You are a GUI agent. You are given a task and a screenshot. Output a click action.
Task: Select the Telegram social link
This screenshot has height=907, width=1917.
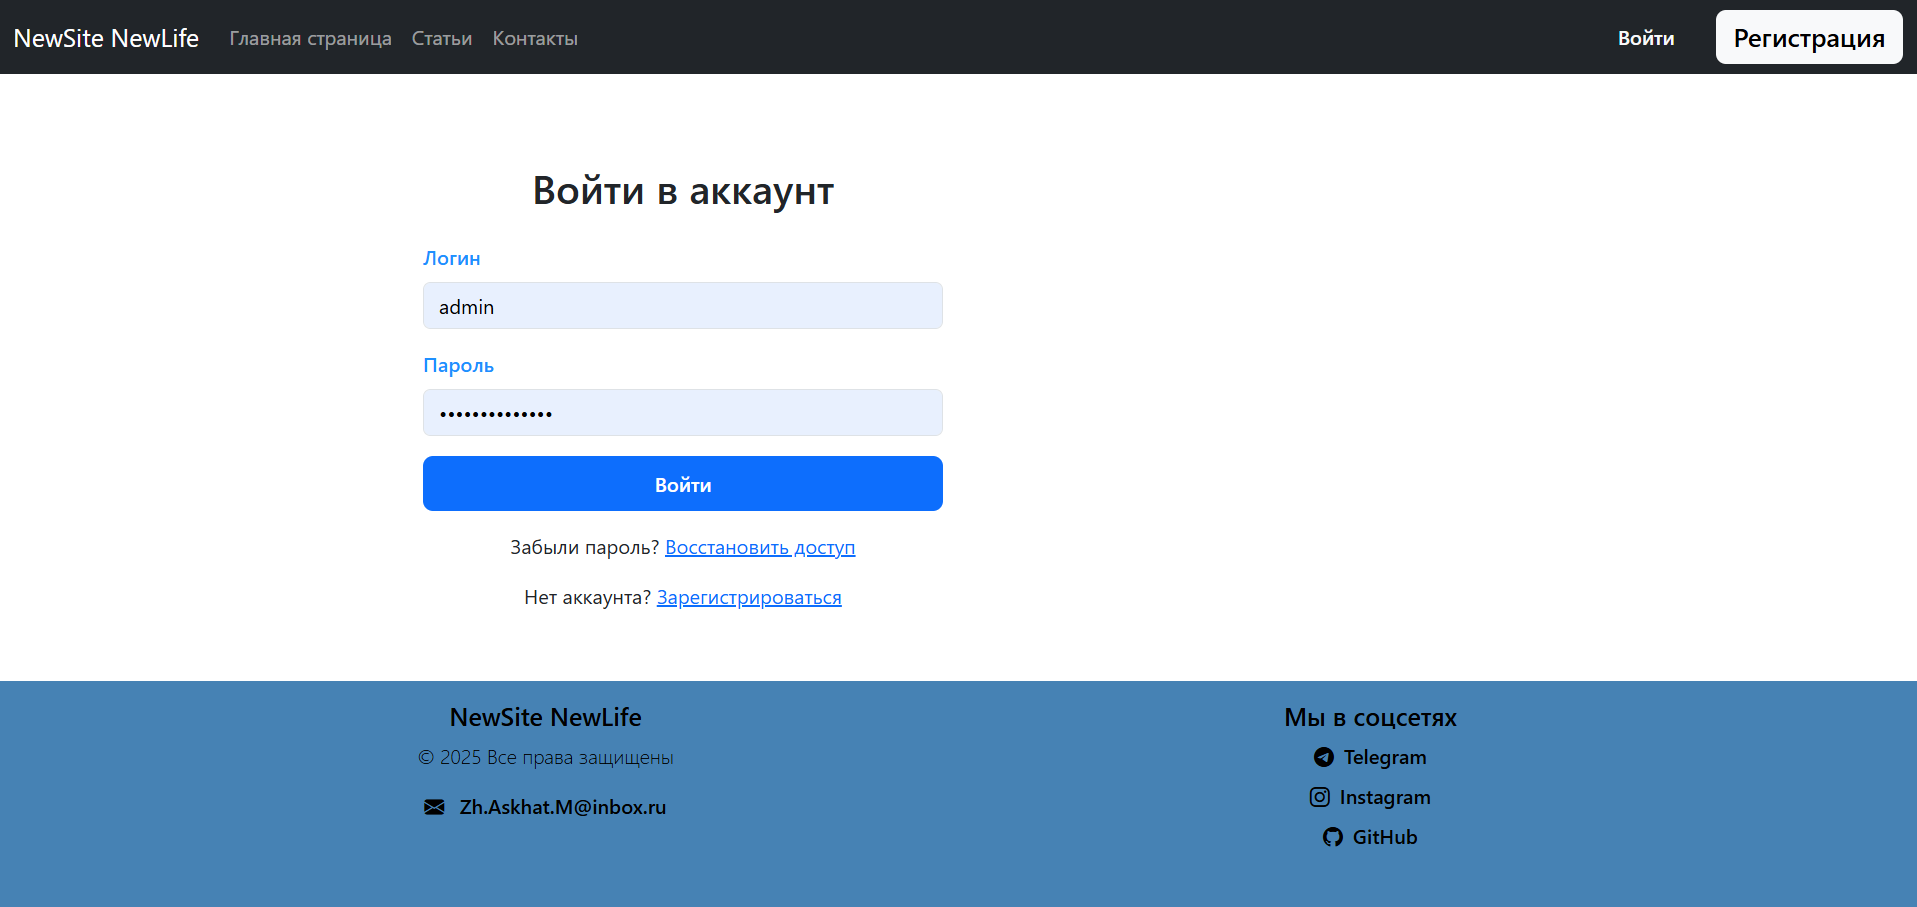[x=1385, y=757]
